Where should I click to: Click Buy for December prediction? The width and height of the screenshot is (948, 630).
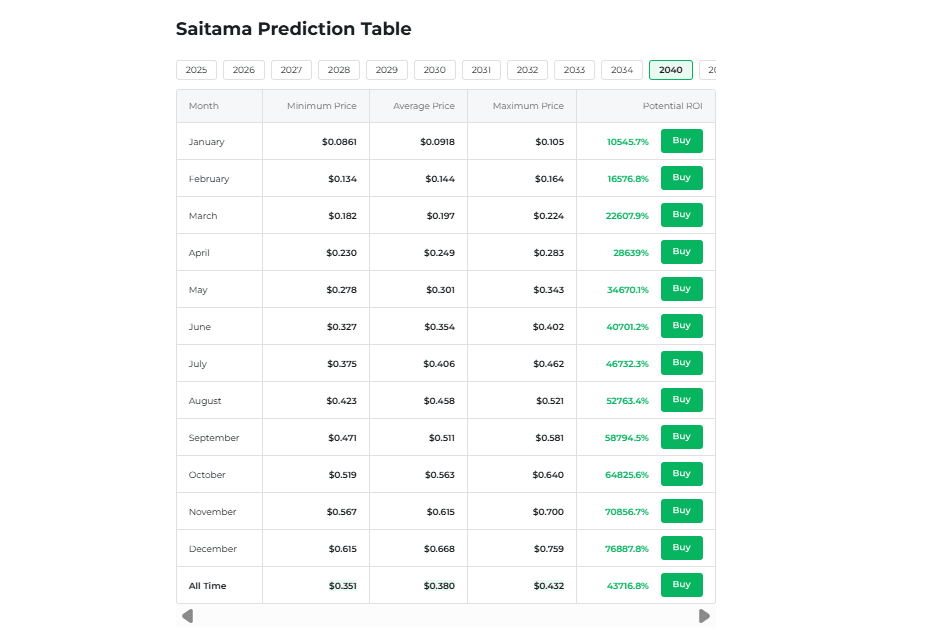coord(681,548)
